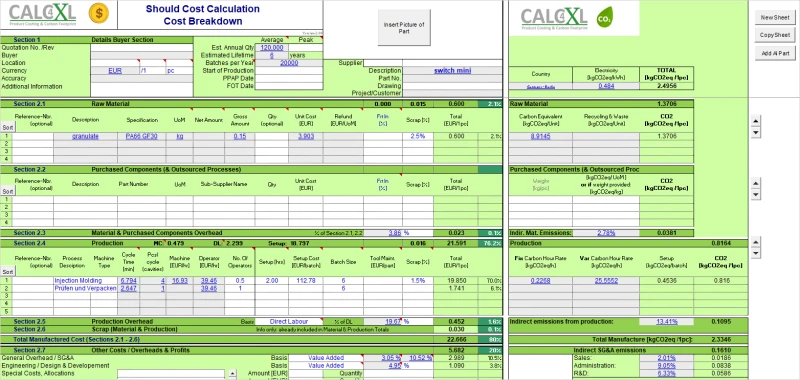The height and width of the screenshot is (380, 800).
Task: Click up arrow spinner beside Raw Material
Action: click(756, 121)
